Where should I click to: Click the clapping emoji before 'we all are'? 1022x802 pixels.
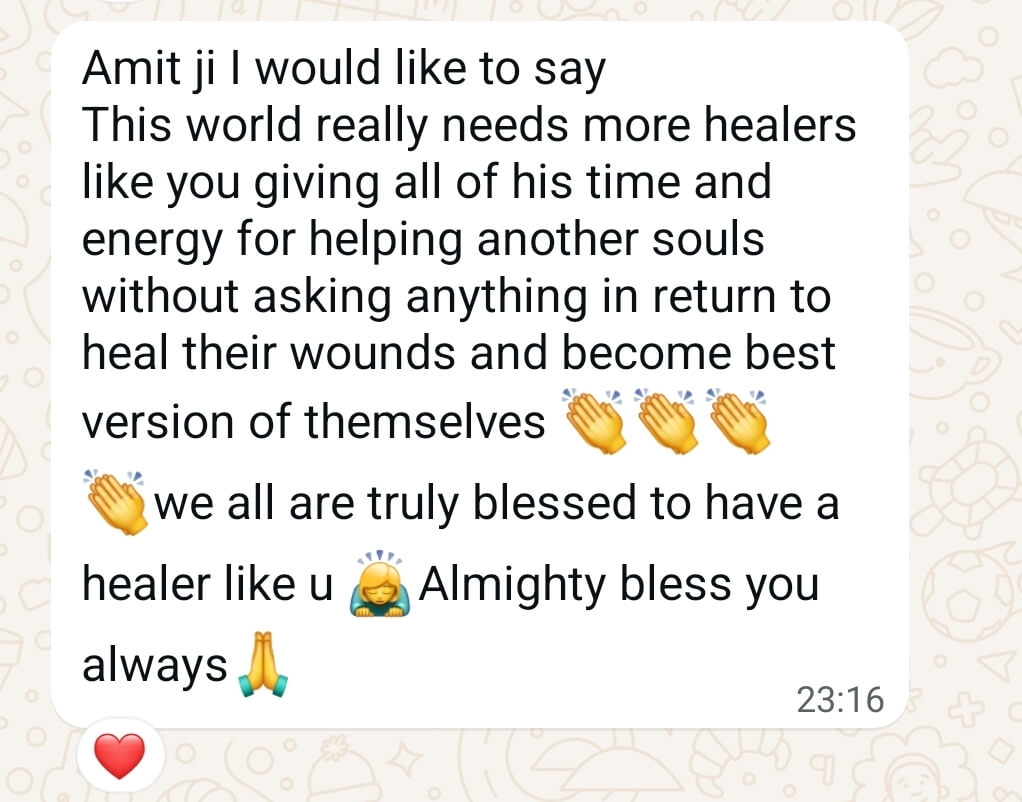click(115, 502)
